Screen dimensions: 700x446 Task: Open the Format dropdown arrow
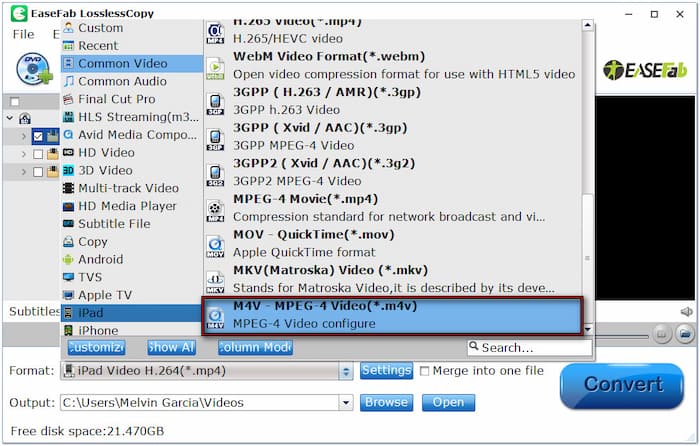point(346,371)
